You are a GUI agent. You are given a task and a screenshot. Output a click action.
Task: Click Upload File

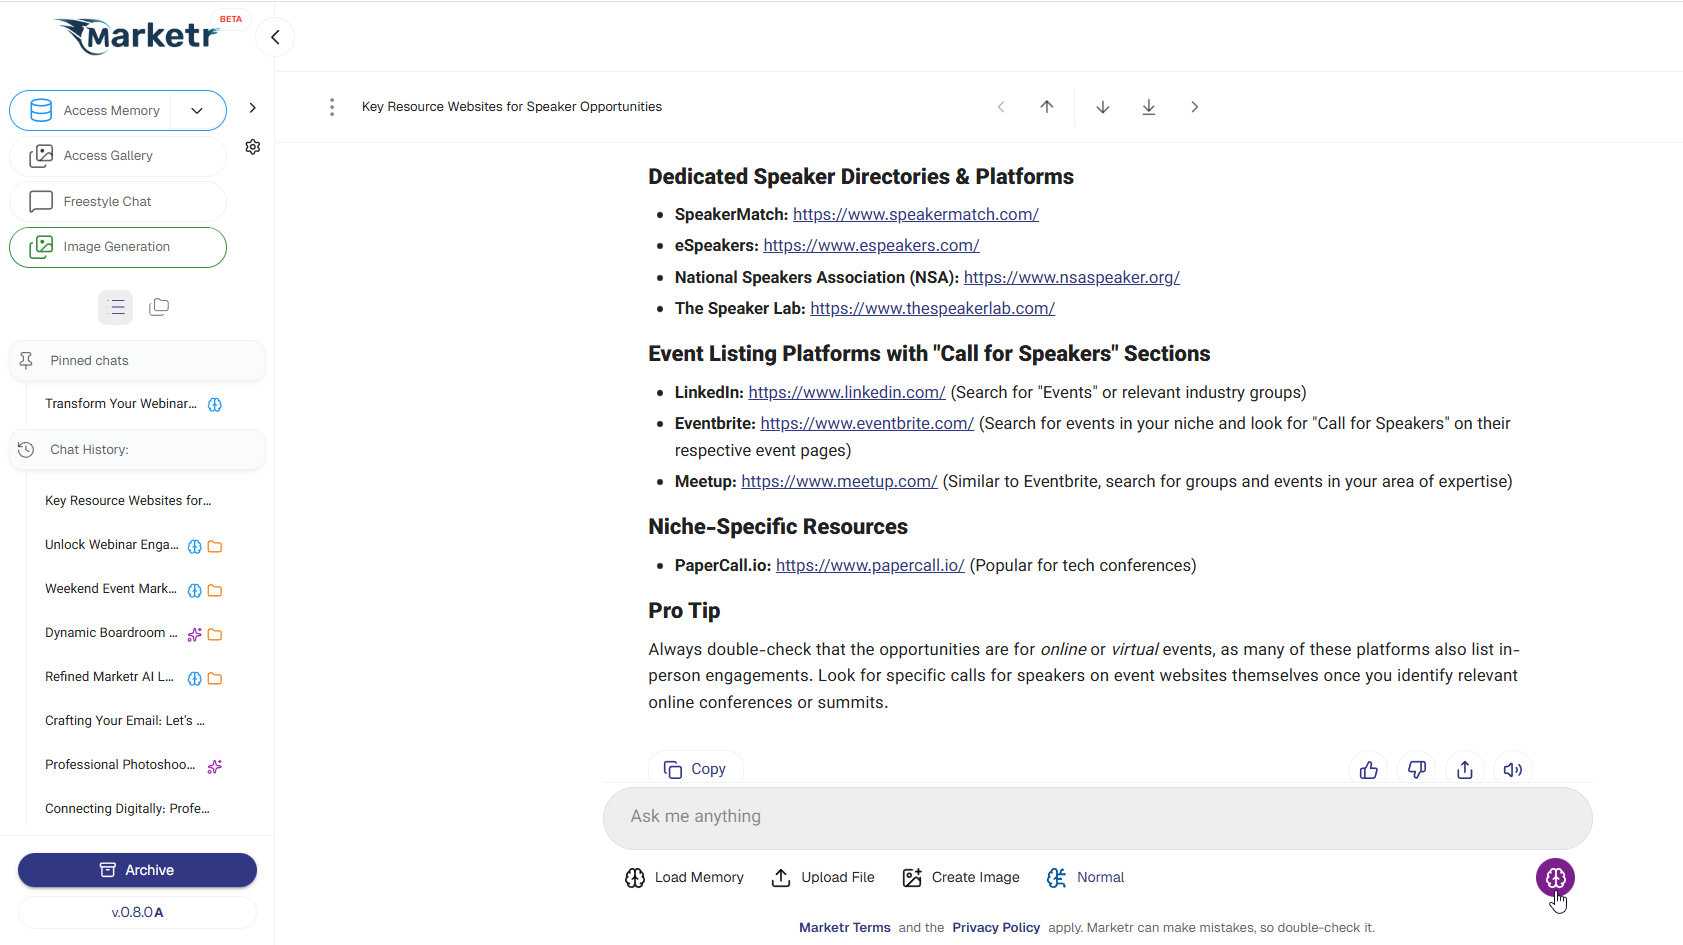[823, 878]
